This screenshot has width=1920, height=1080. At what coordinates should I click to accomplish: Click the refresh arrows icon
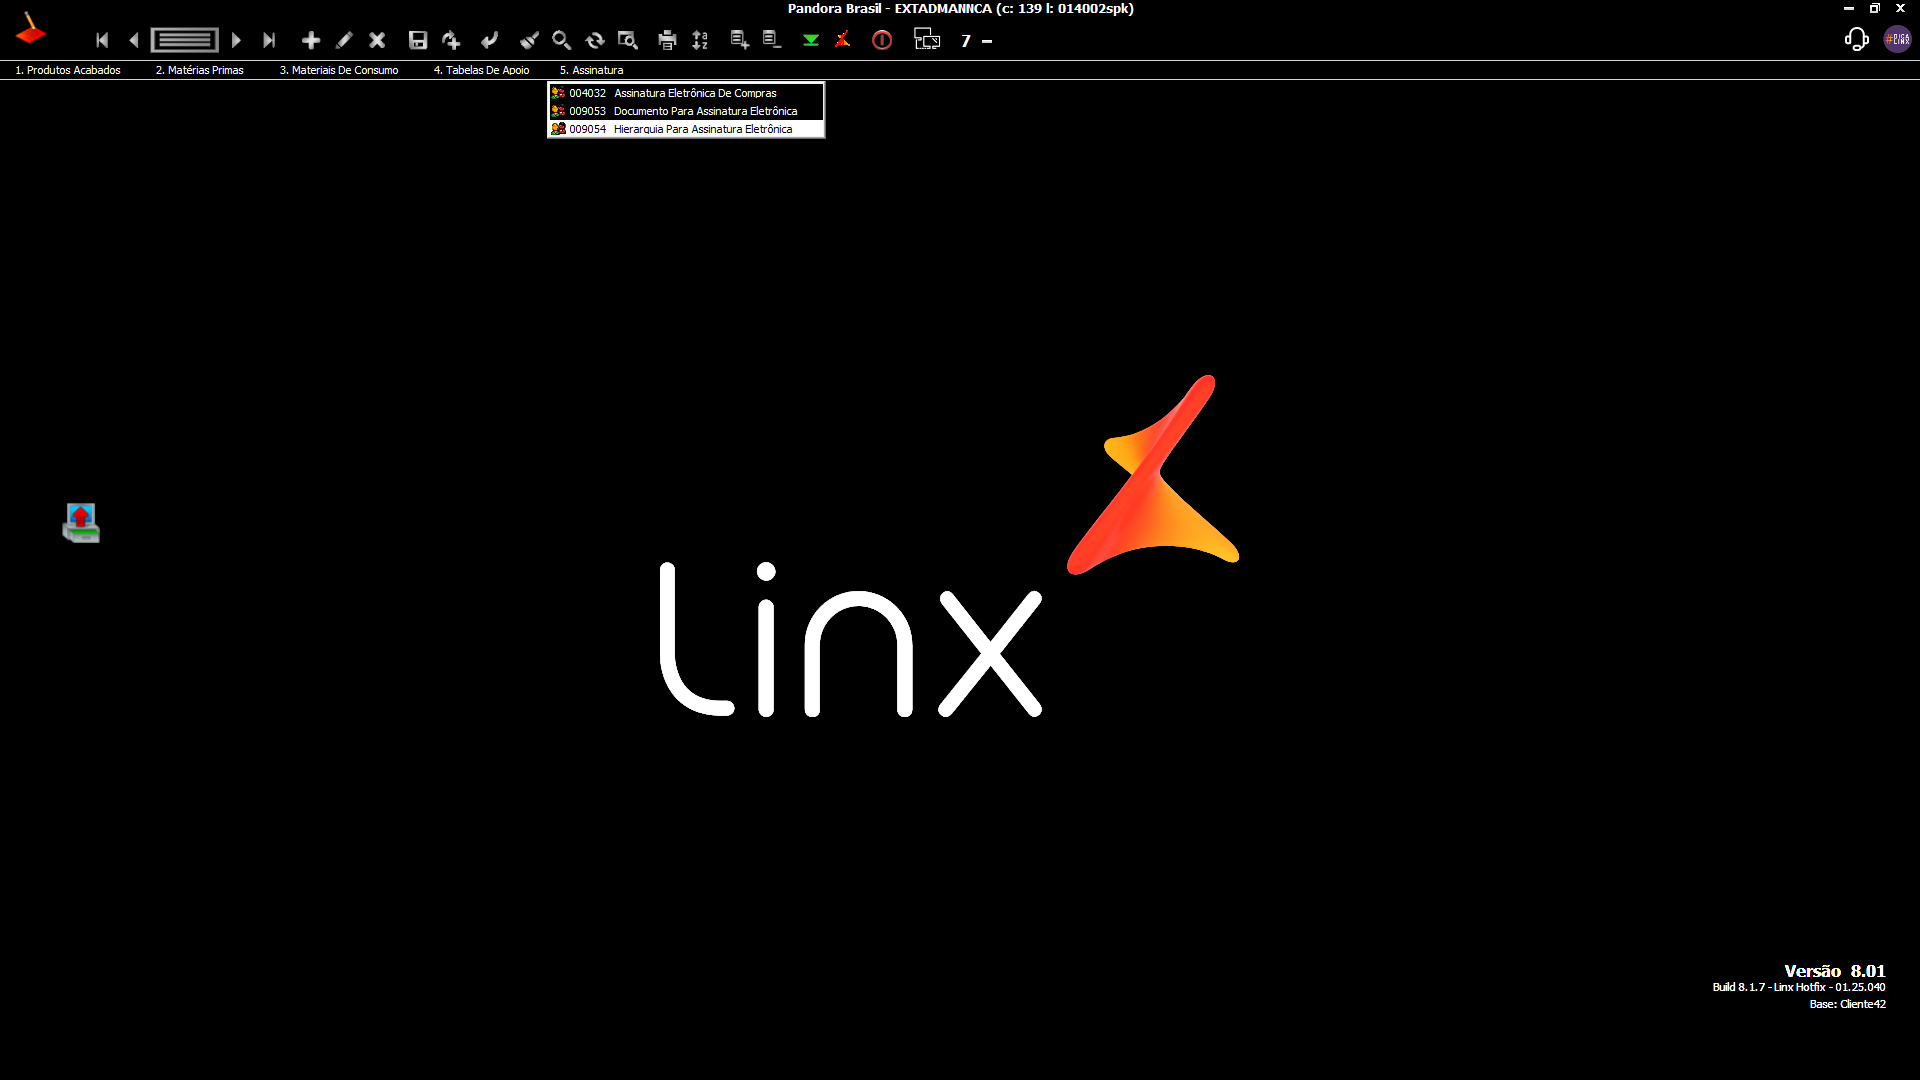pos(595,41)
